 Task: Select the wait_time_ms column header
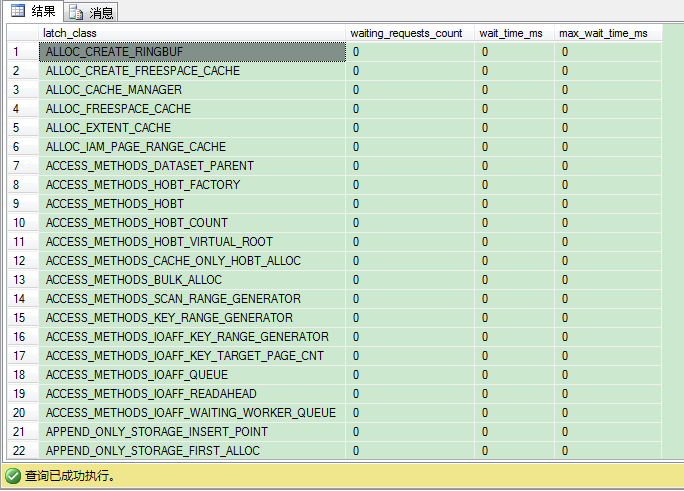515,33
